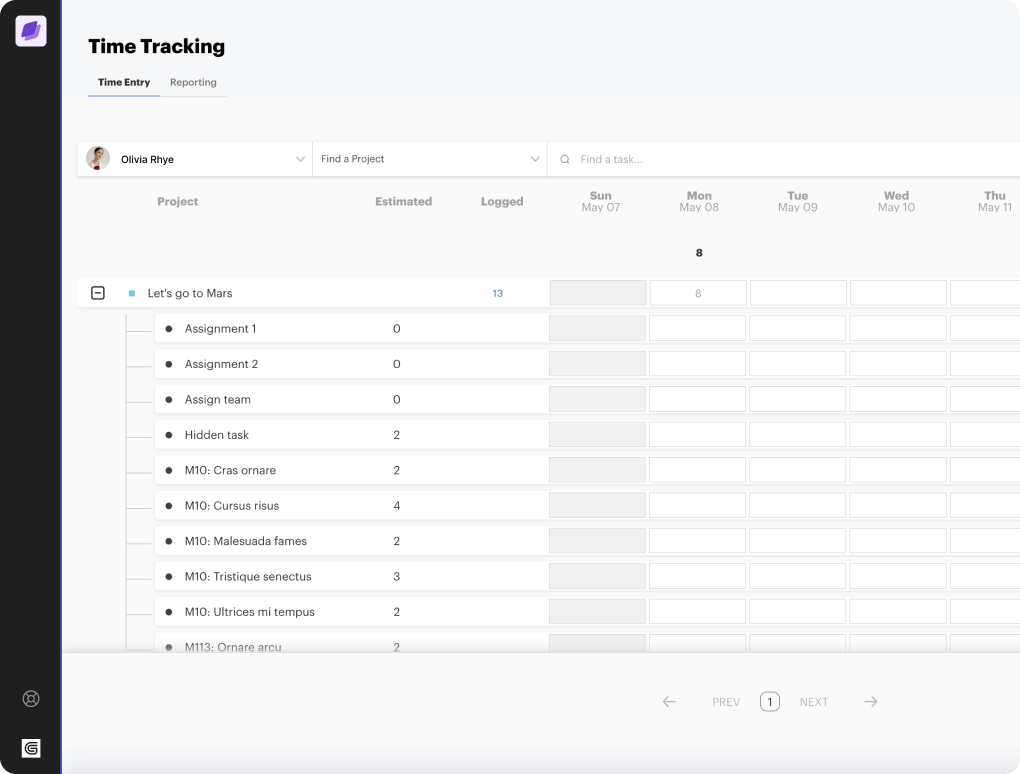Viewport: 1020px width, 774px height.
Task: Click the blue logged total 13 link
Action: 497,293
